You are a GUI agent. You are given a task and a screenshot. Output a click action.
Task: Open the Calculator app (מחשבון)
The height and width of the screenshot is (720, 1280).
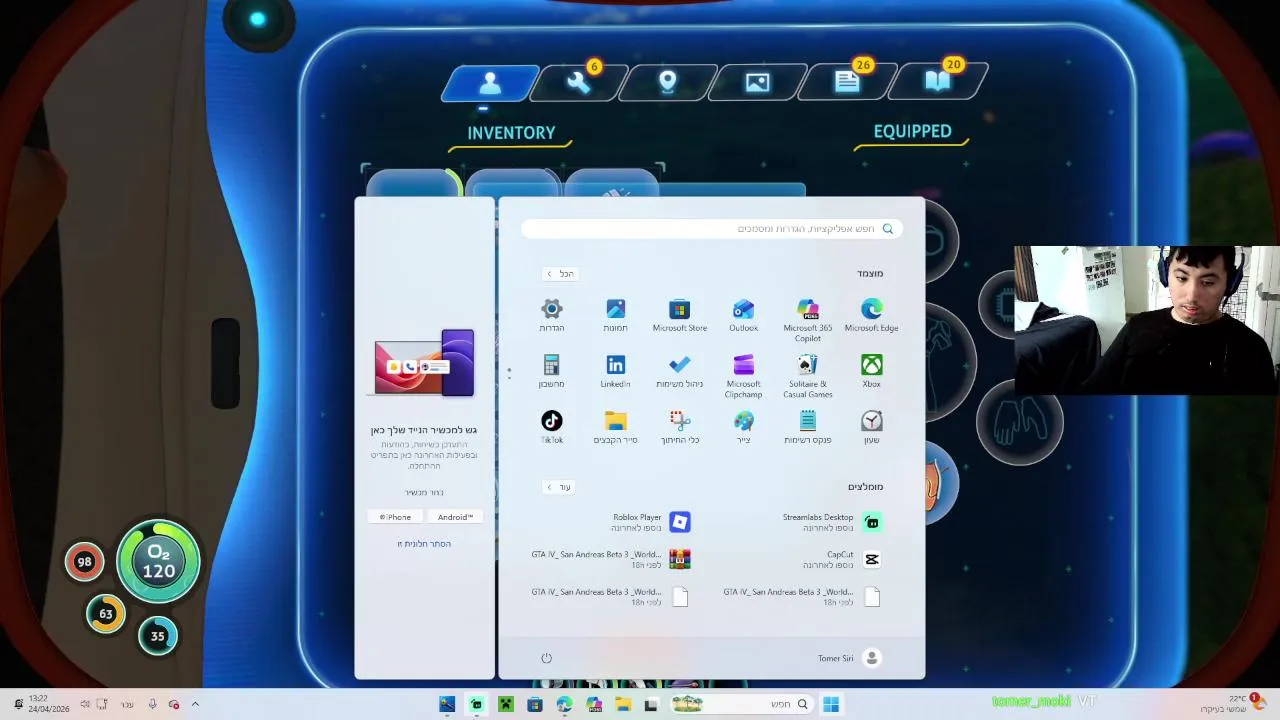(x=552, y=372)
